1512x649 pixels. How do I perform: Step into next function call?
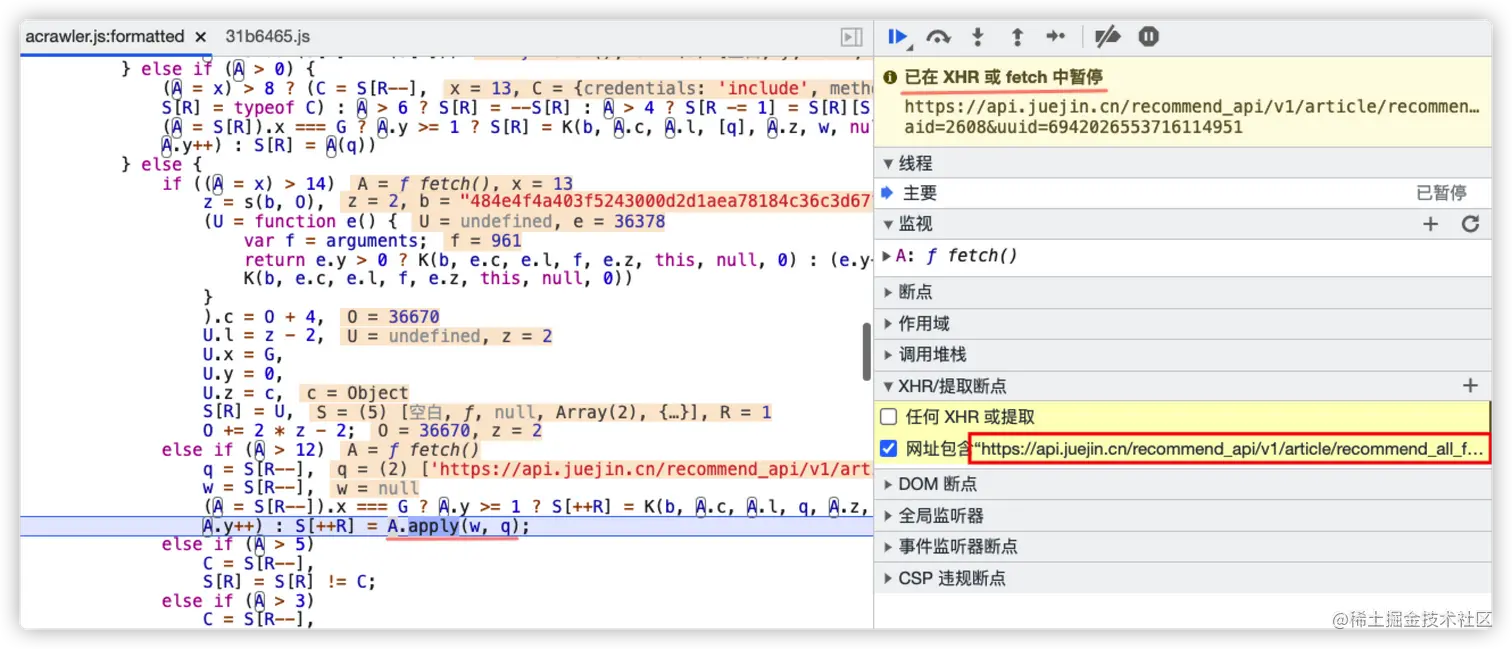point(978,38)
